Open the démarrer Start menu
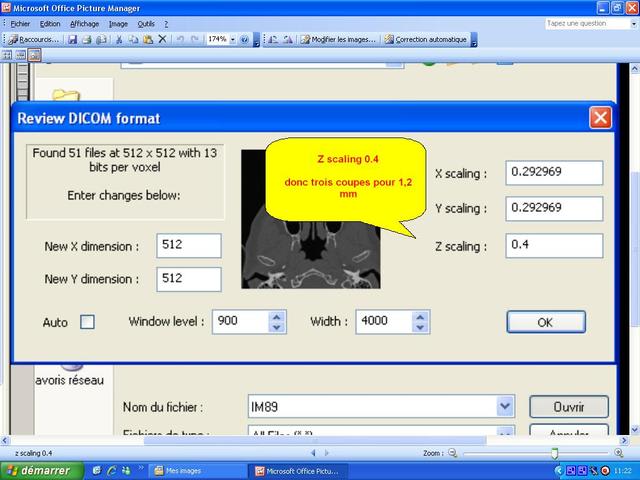The width and height of the screenshot is (640, 480). click(x=42, y=471)
